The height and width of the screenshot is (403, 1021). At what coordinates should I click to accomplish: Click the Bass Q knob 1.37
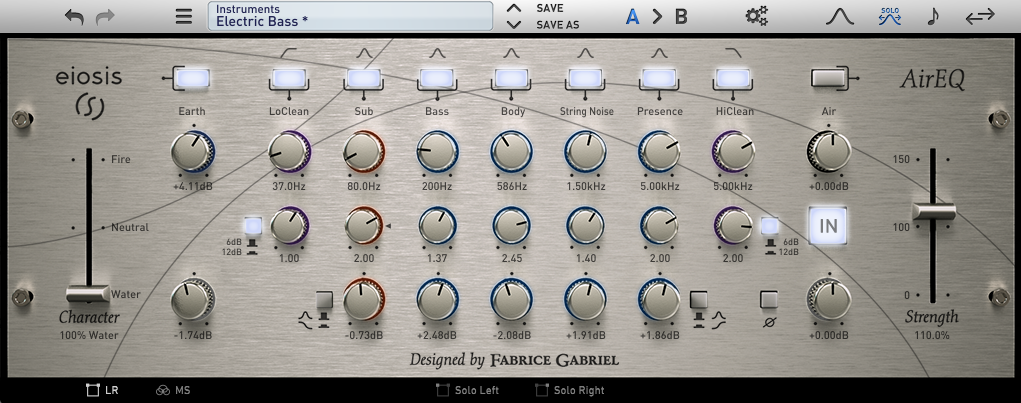coord(437,225)
